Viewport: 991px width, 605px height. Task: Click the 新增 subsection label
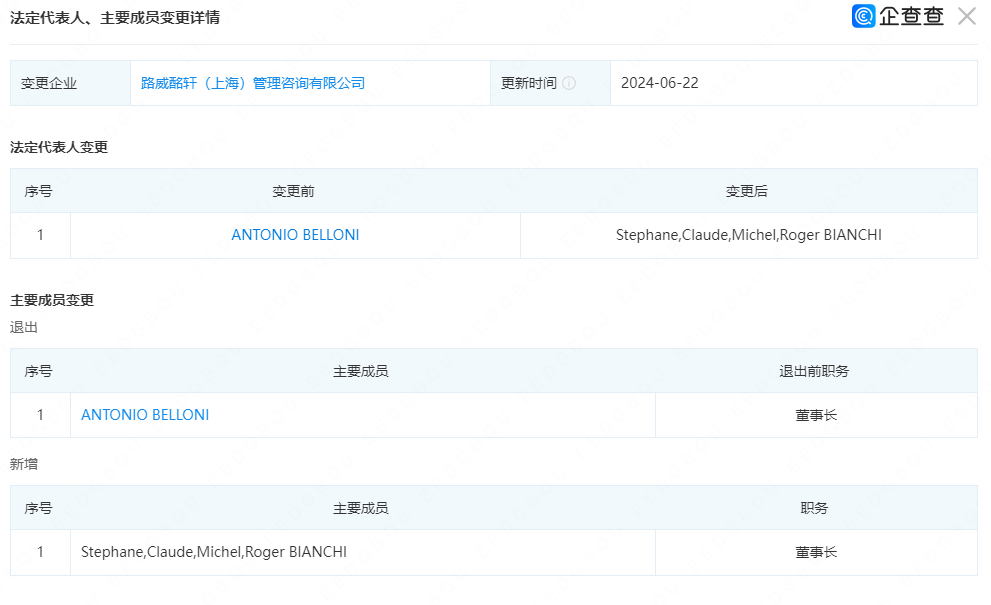point(24,464)
